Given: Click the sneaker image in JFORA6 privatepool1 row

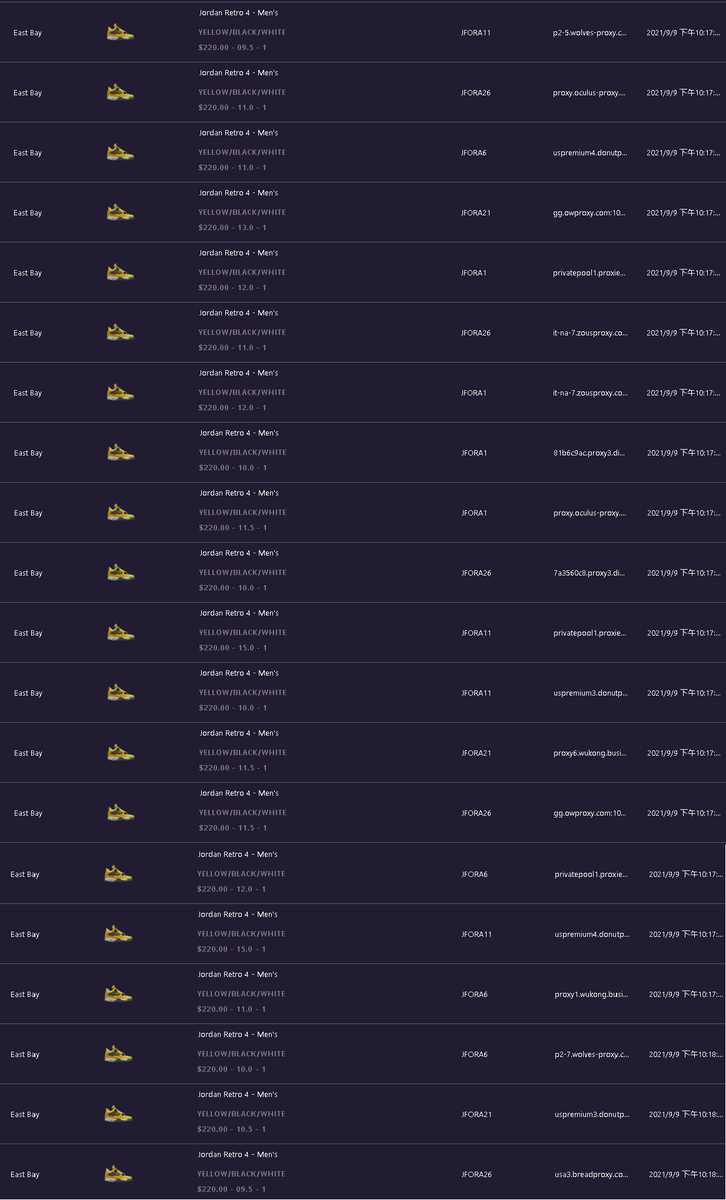Looking at the screenshot, I should 118,874.
